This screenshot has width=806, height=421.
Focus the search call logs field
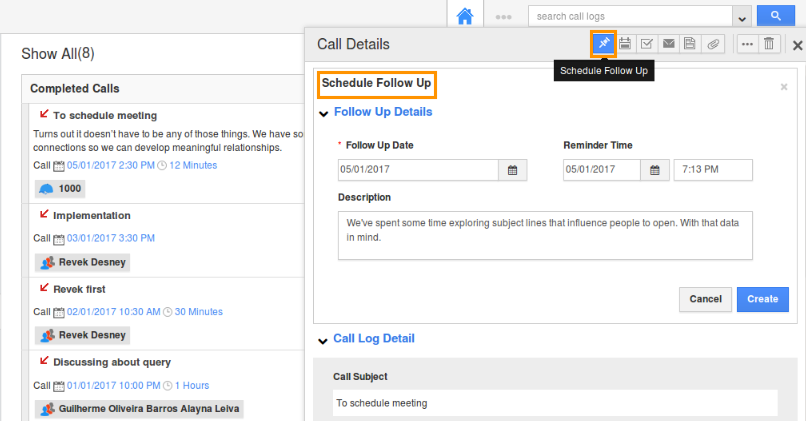630,16
